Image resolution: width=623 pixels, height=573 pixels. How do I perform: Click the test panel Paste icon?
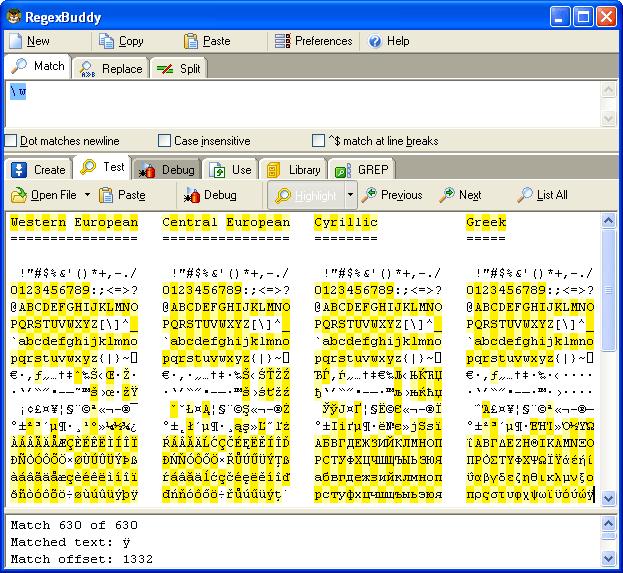[106, 195]
